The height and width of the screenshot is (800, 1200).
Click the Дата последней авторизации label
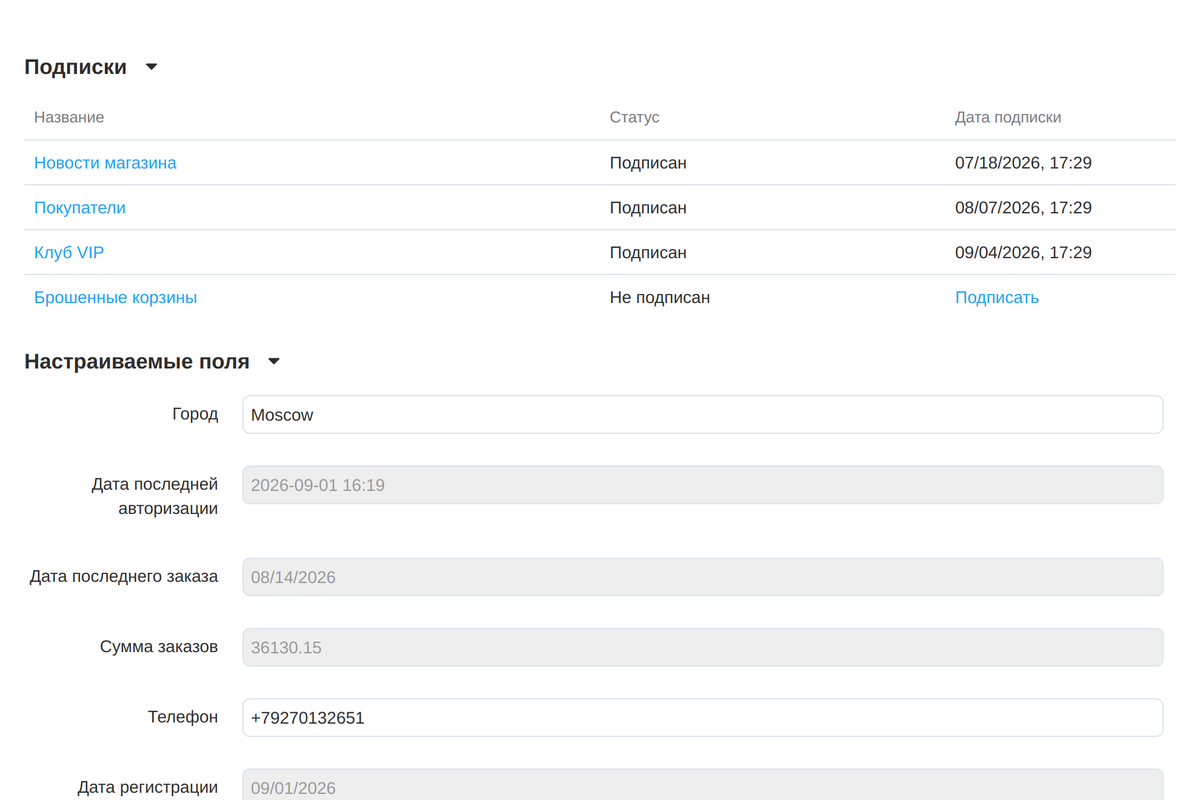(155, 497)
